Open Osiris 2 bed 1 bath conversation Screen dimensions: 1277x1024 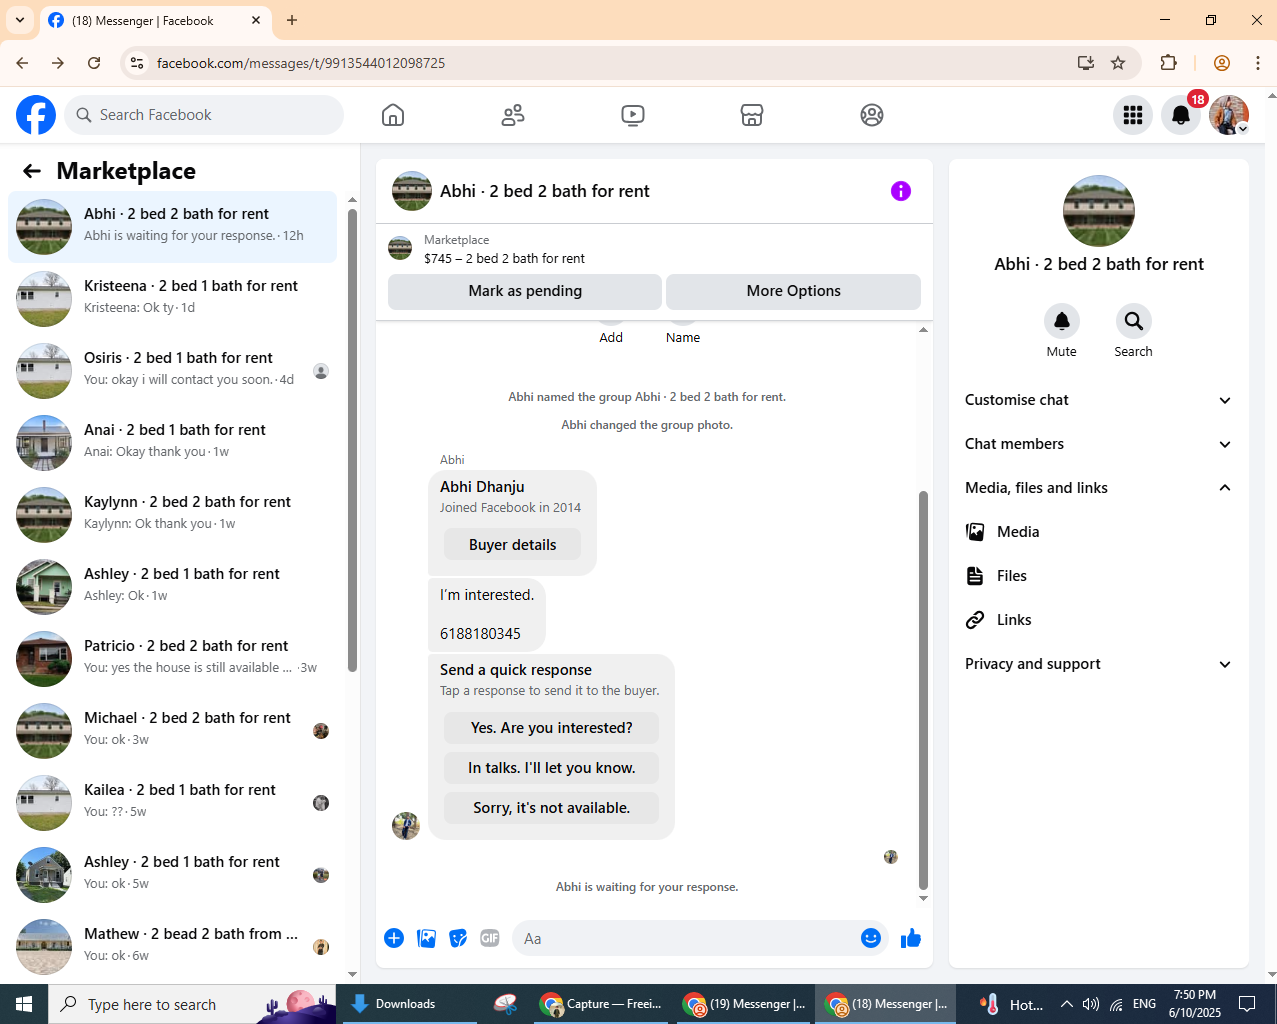pos(173,371)
